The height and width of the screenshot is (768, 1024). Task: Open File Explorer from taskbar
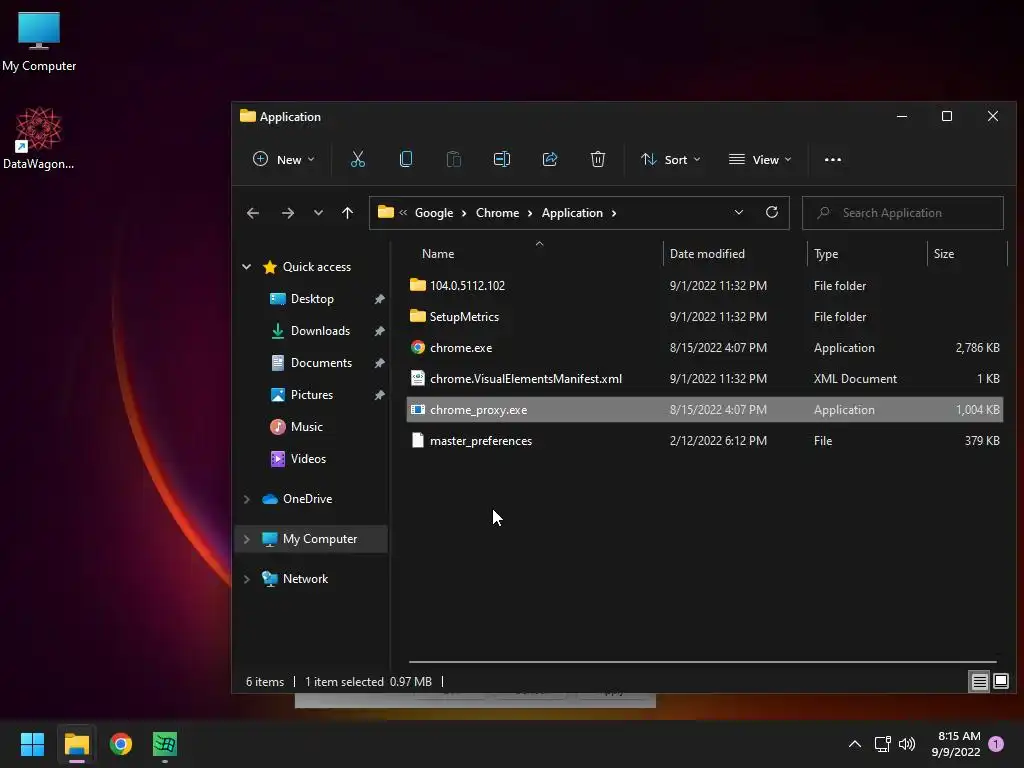[x=76, y=744]
